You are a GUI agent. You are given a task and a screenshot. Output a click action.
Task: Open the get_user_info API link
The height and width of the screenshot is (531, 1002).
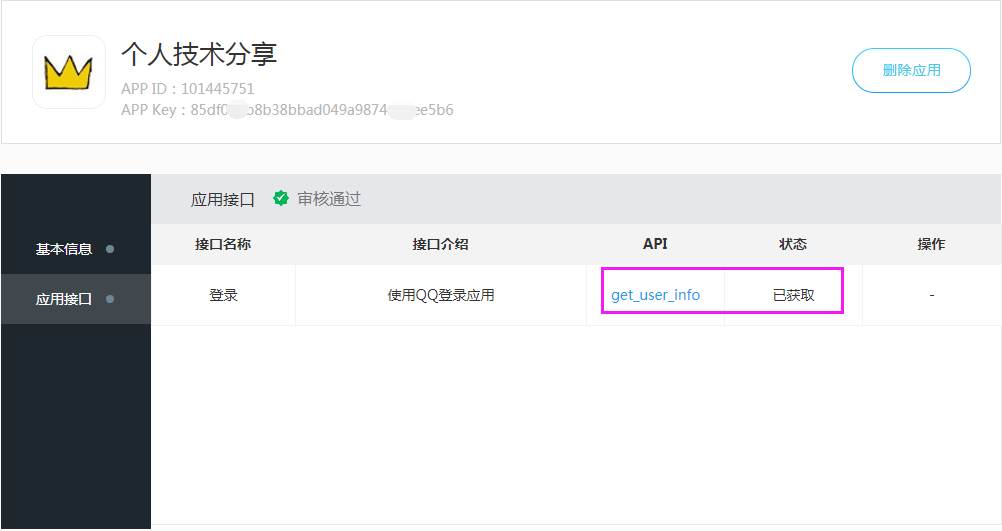point(656,295)
